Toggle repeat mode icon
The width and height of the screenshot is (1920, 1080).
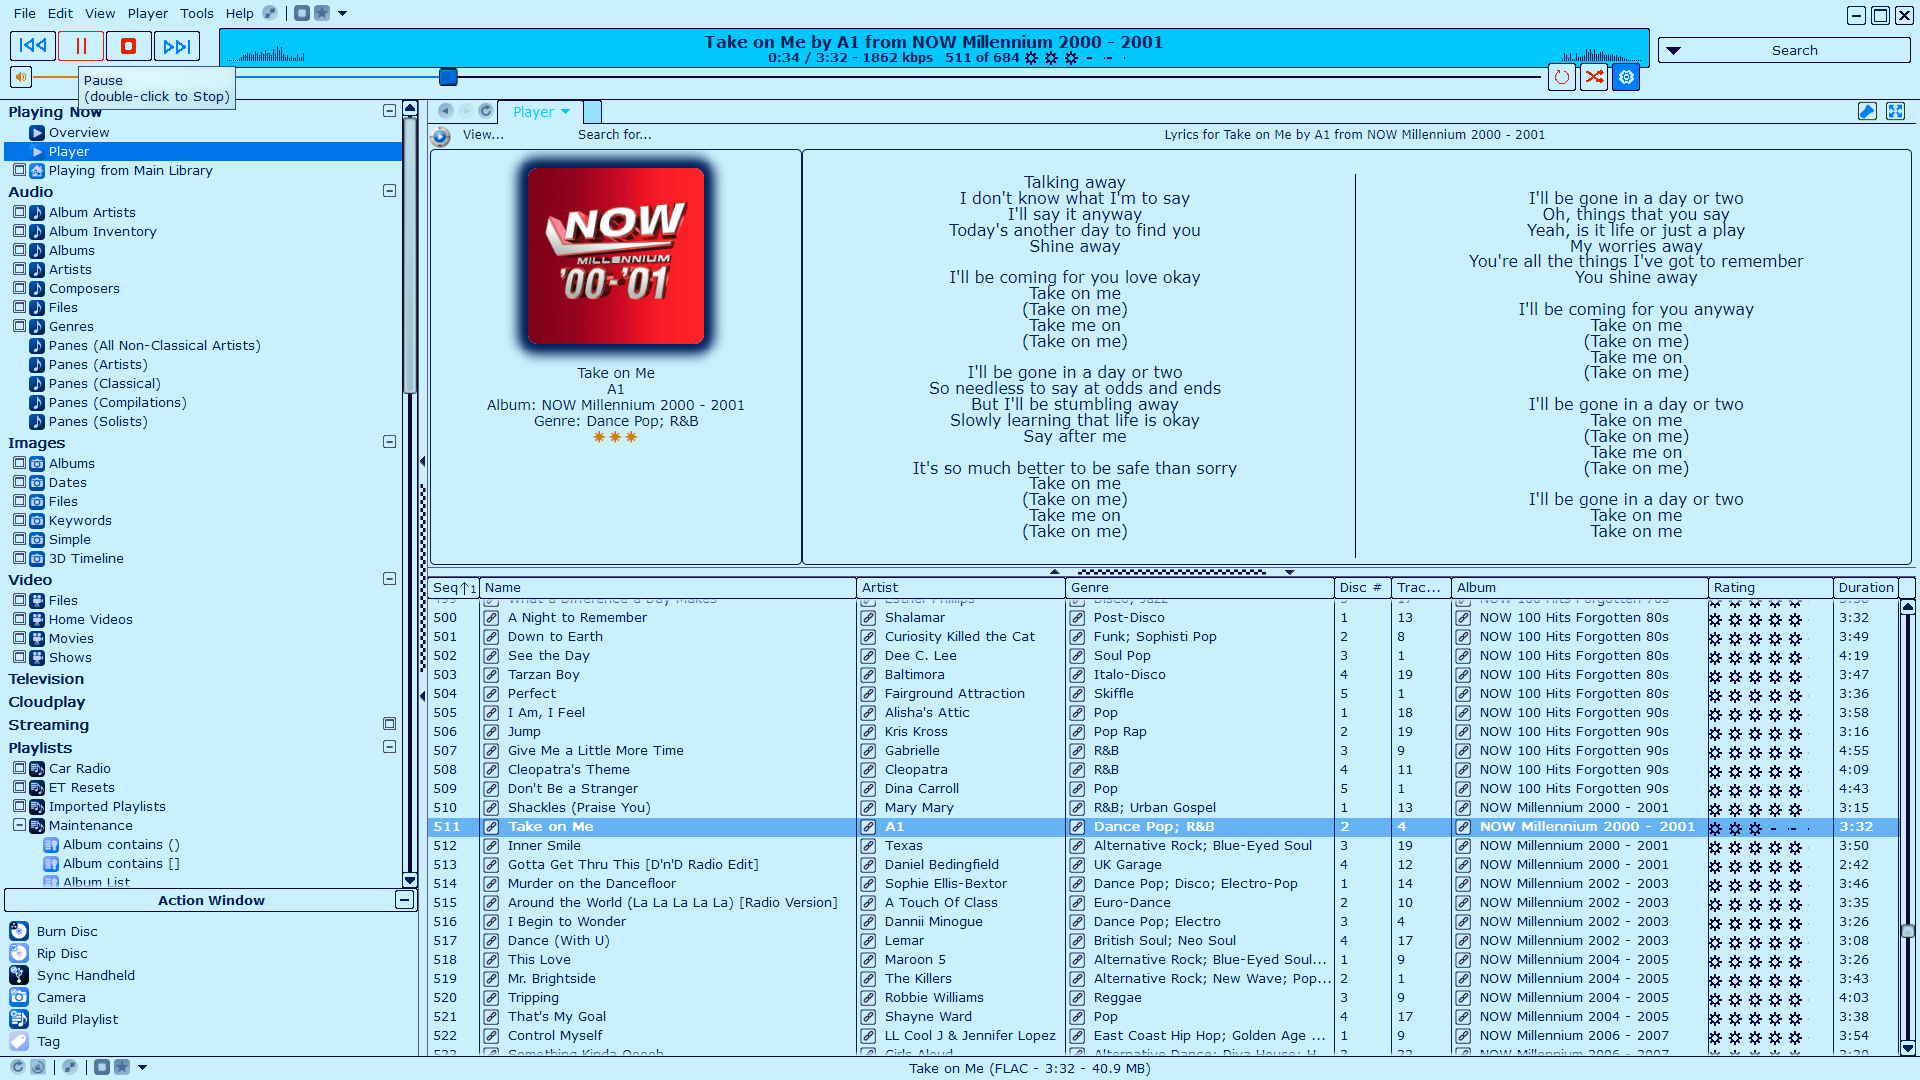tap(1562, 77)
